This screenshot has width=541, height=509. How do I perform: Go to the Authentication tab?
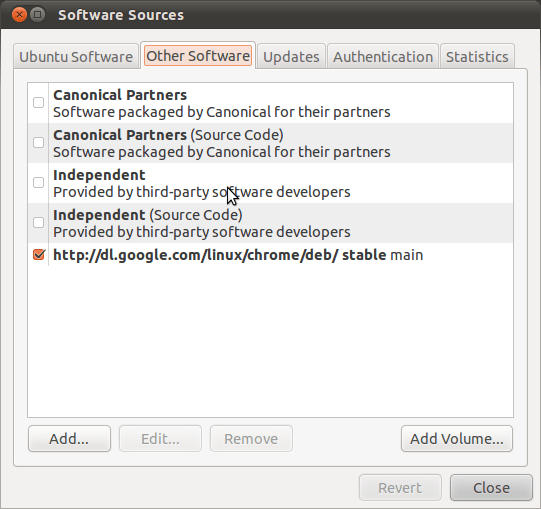click(383, 57)
